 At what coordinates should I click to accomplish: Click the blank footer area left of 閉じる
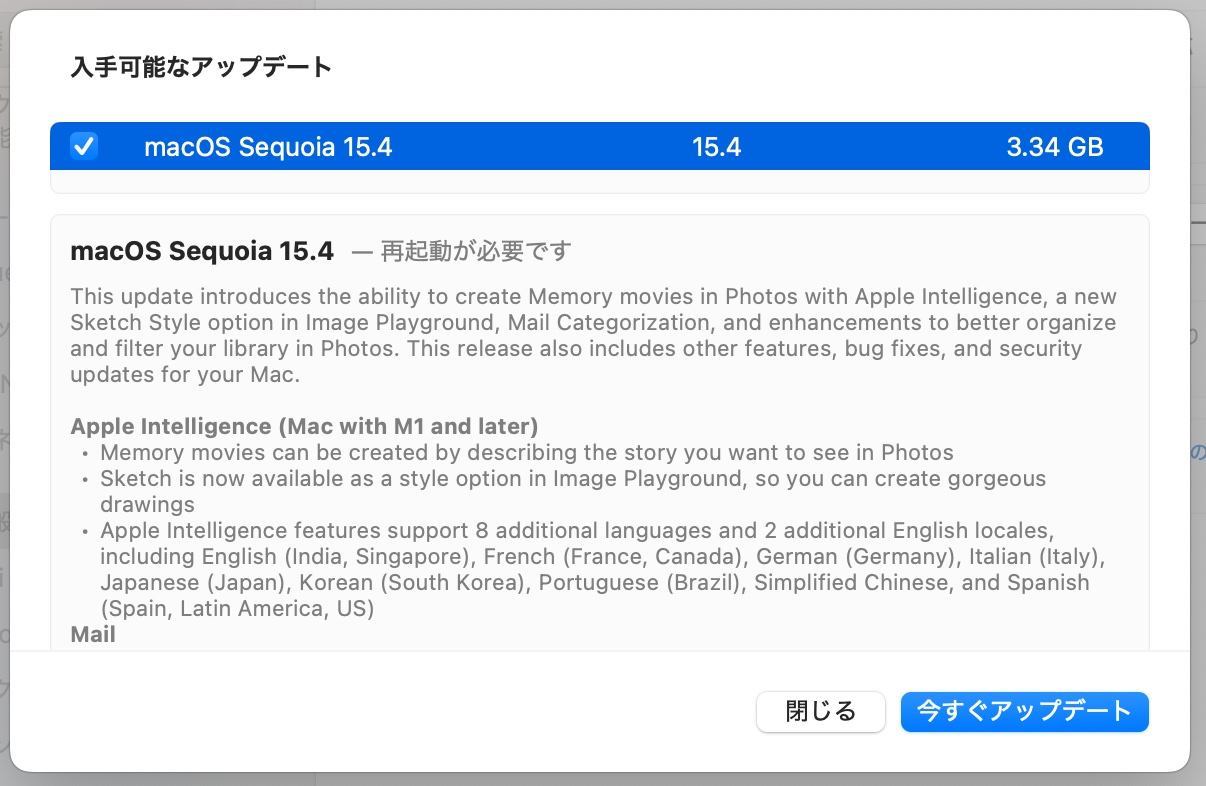[x=380, y=712]
